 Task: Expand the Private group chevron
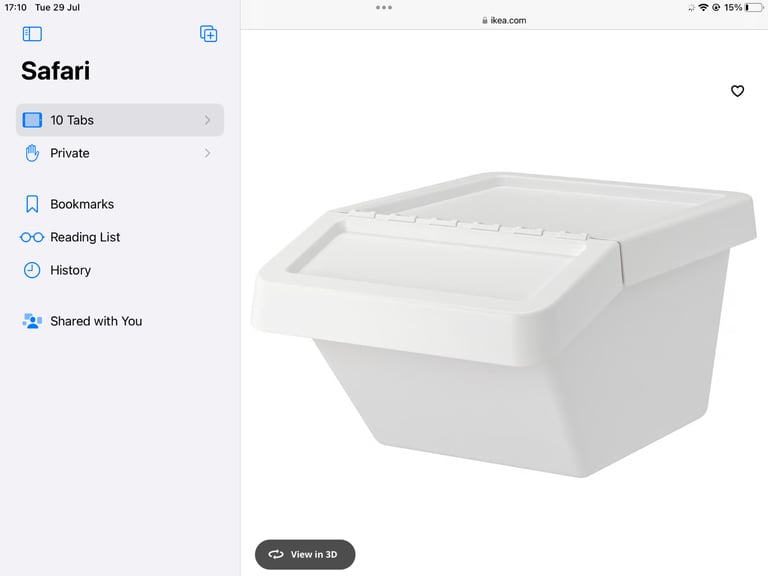tap(208, 153)
